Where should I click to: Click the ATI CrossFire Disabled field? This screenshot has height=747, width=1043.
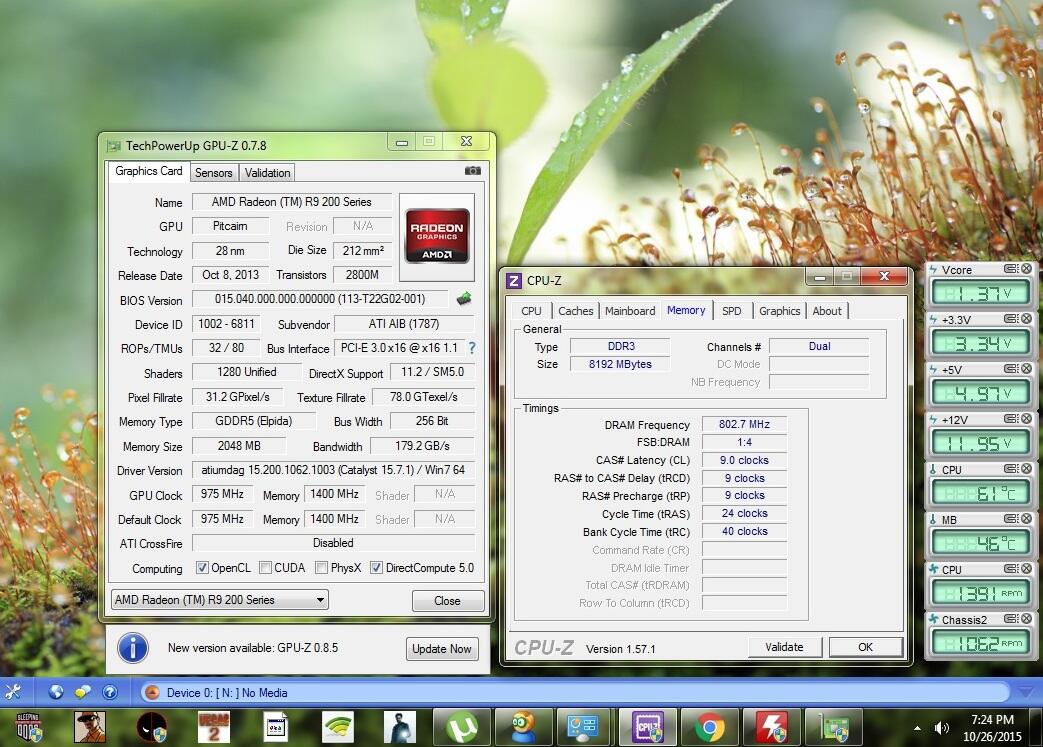click(333, 543)
